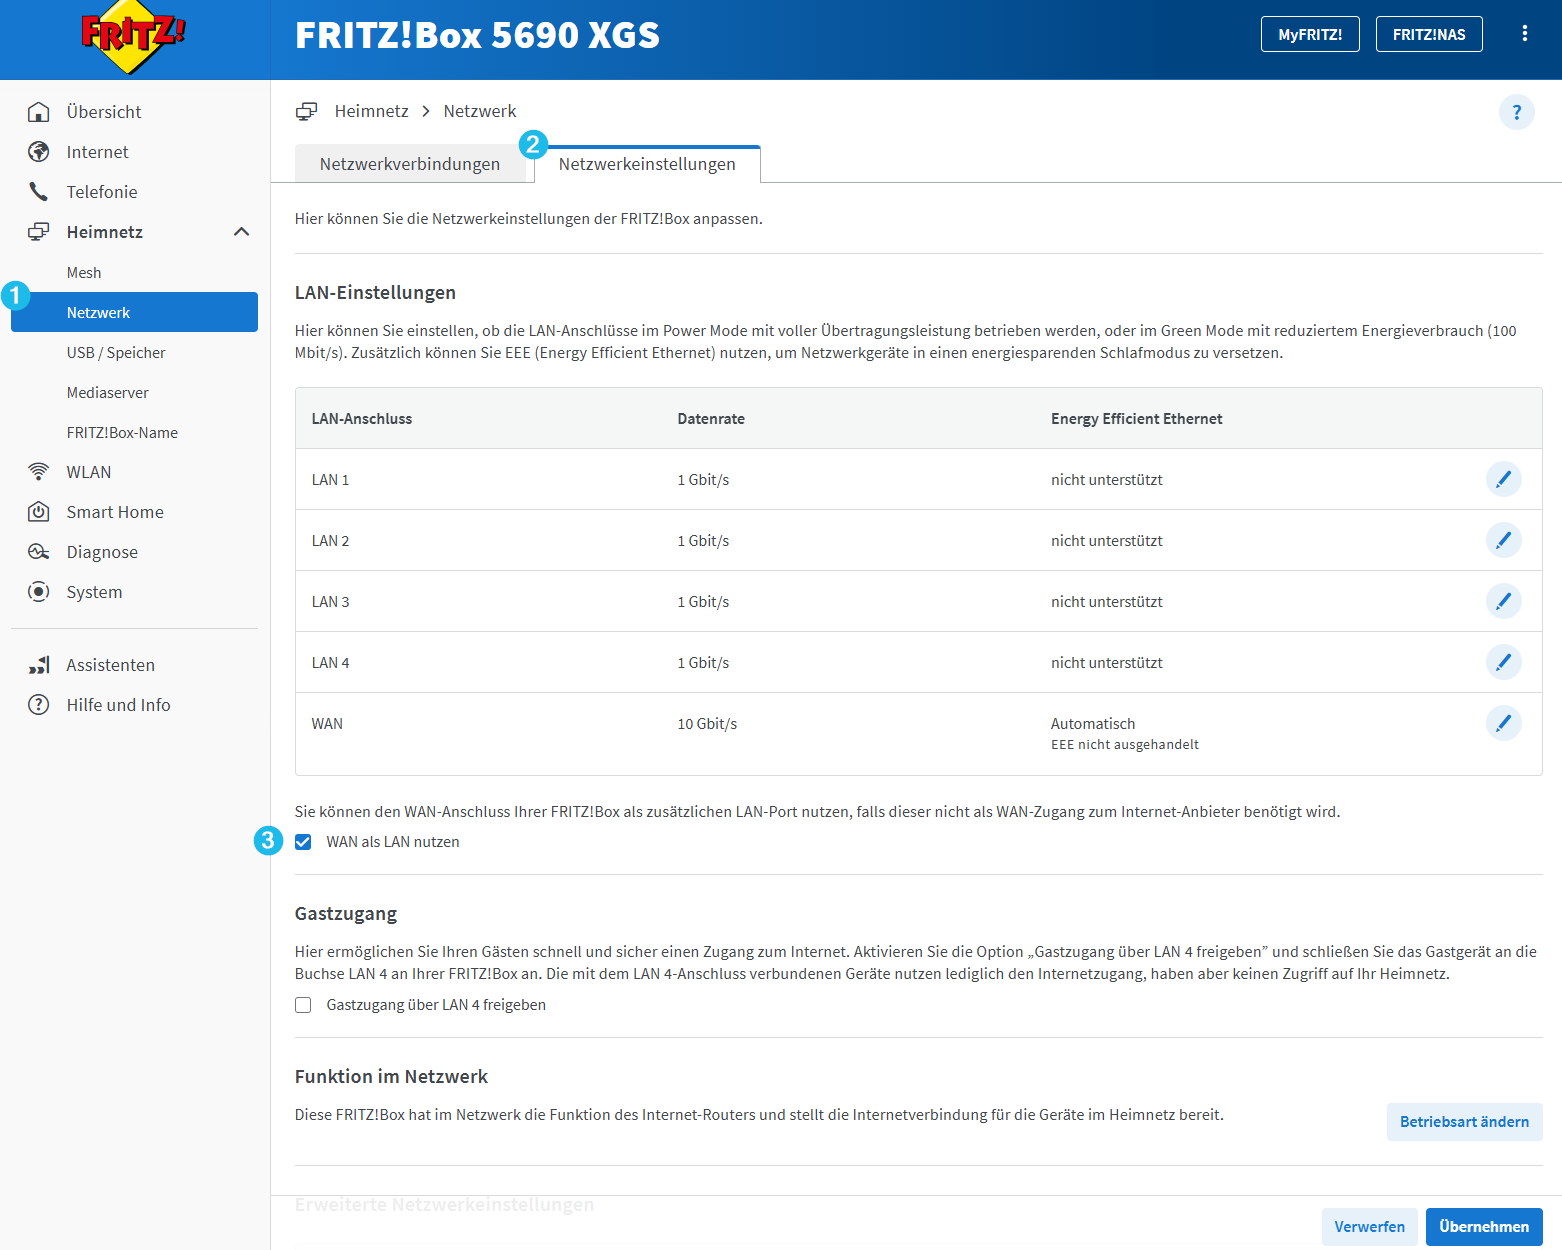Select Netzwerk in the sidebar
The height and width of the screenshot is (1250, 1562).
(x=134, y=312)
